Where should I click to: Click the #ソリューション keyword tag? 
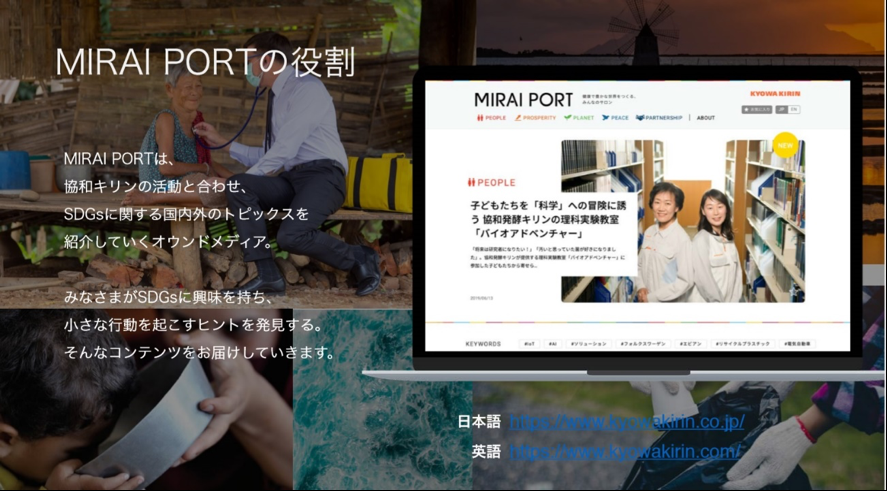coord(588,344)
